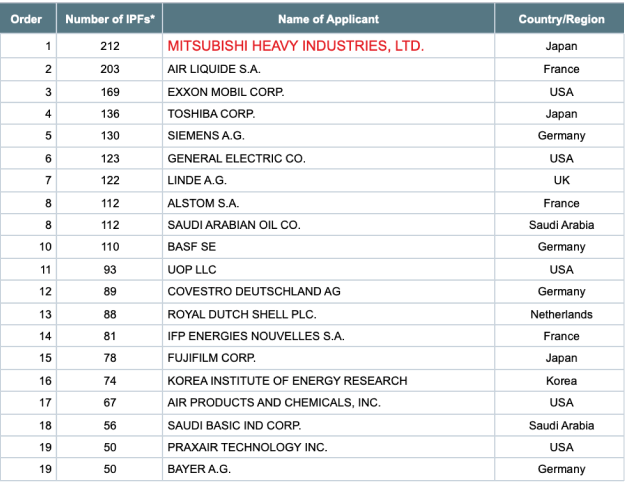Click order number 10 in BASF row
Viewport: 625px width, 484px height.
click(x=45, y=247)
